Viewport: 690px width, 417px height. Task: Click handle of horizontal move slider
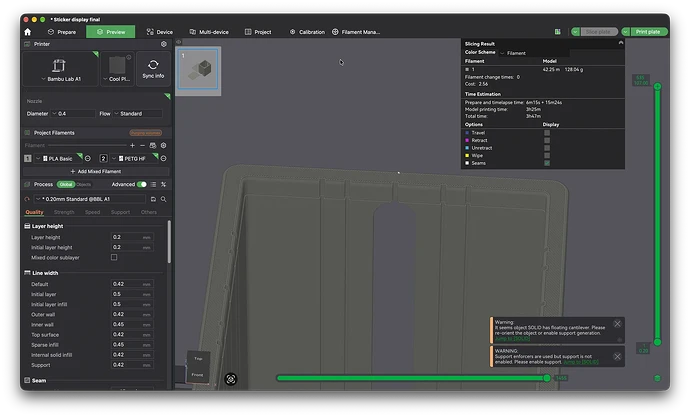point(547,378)
